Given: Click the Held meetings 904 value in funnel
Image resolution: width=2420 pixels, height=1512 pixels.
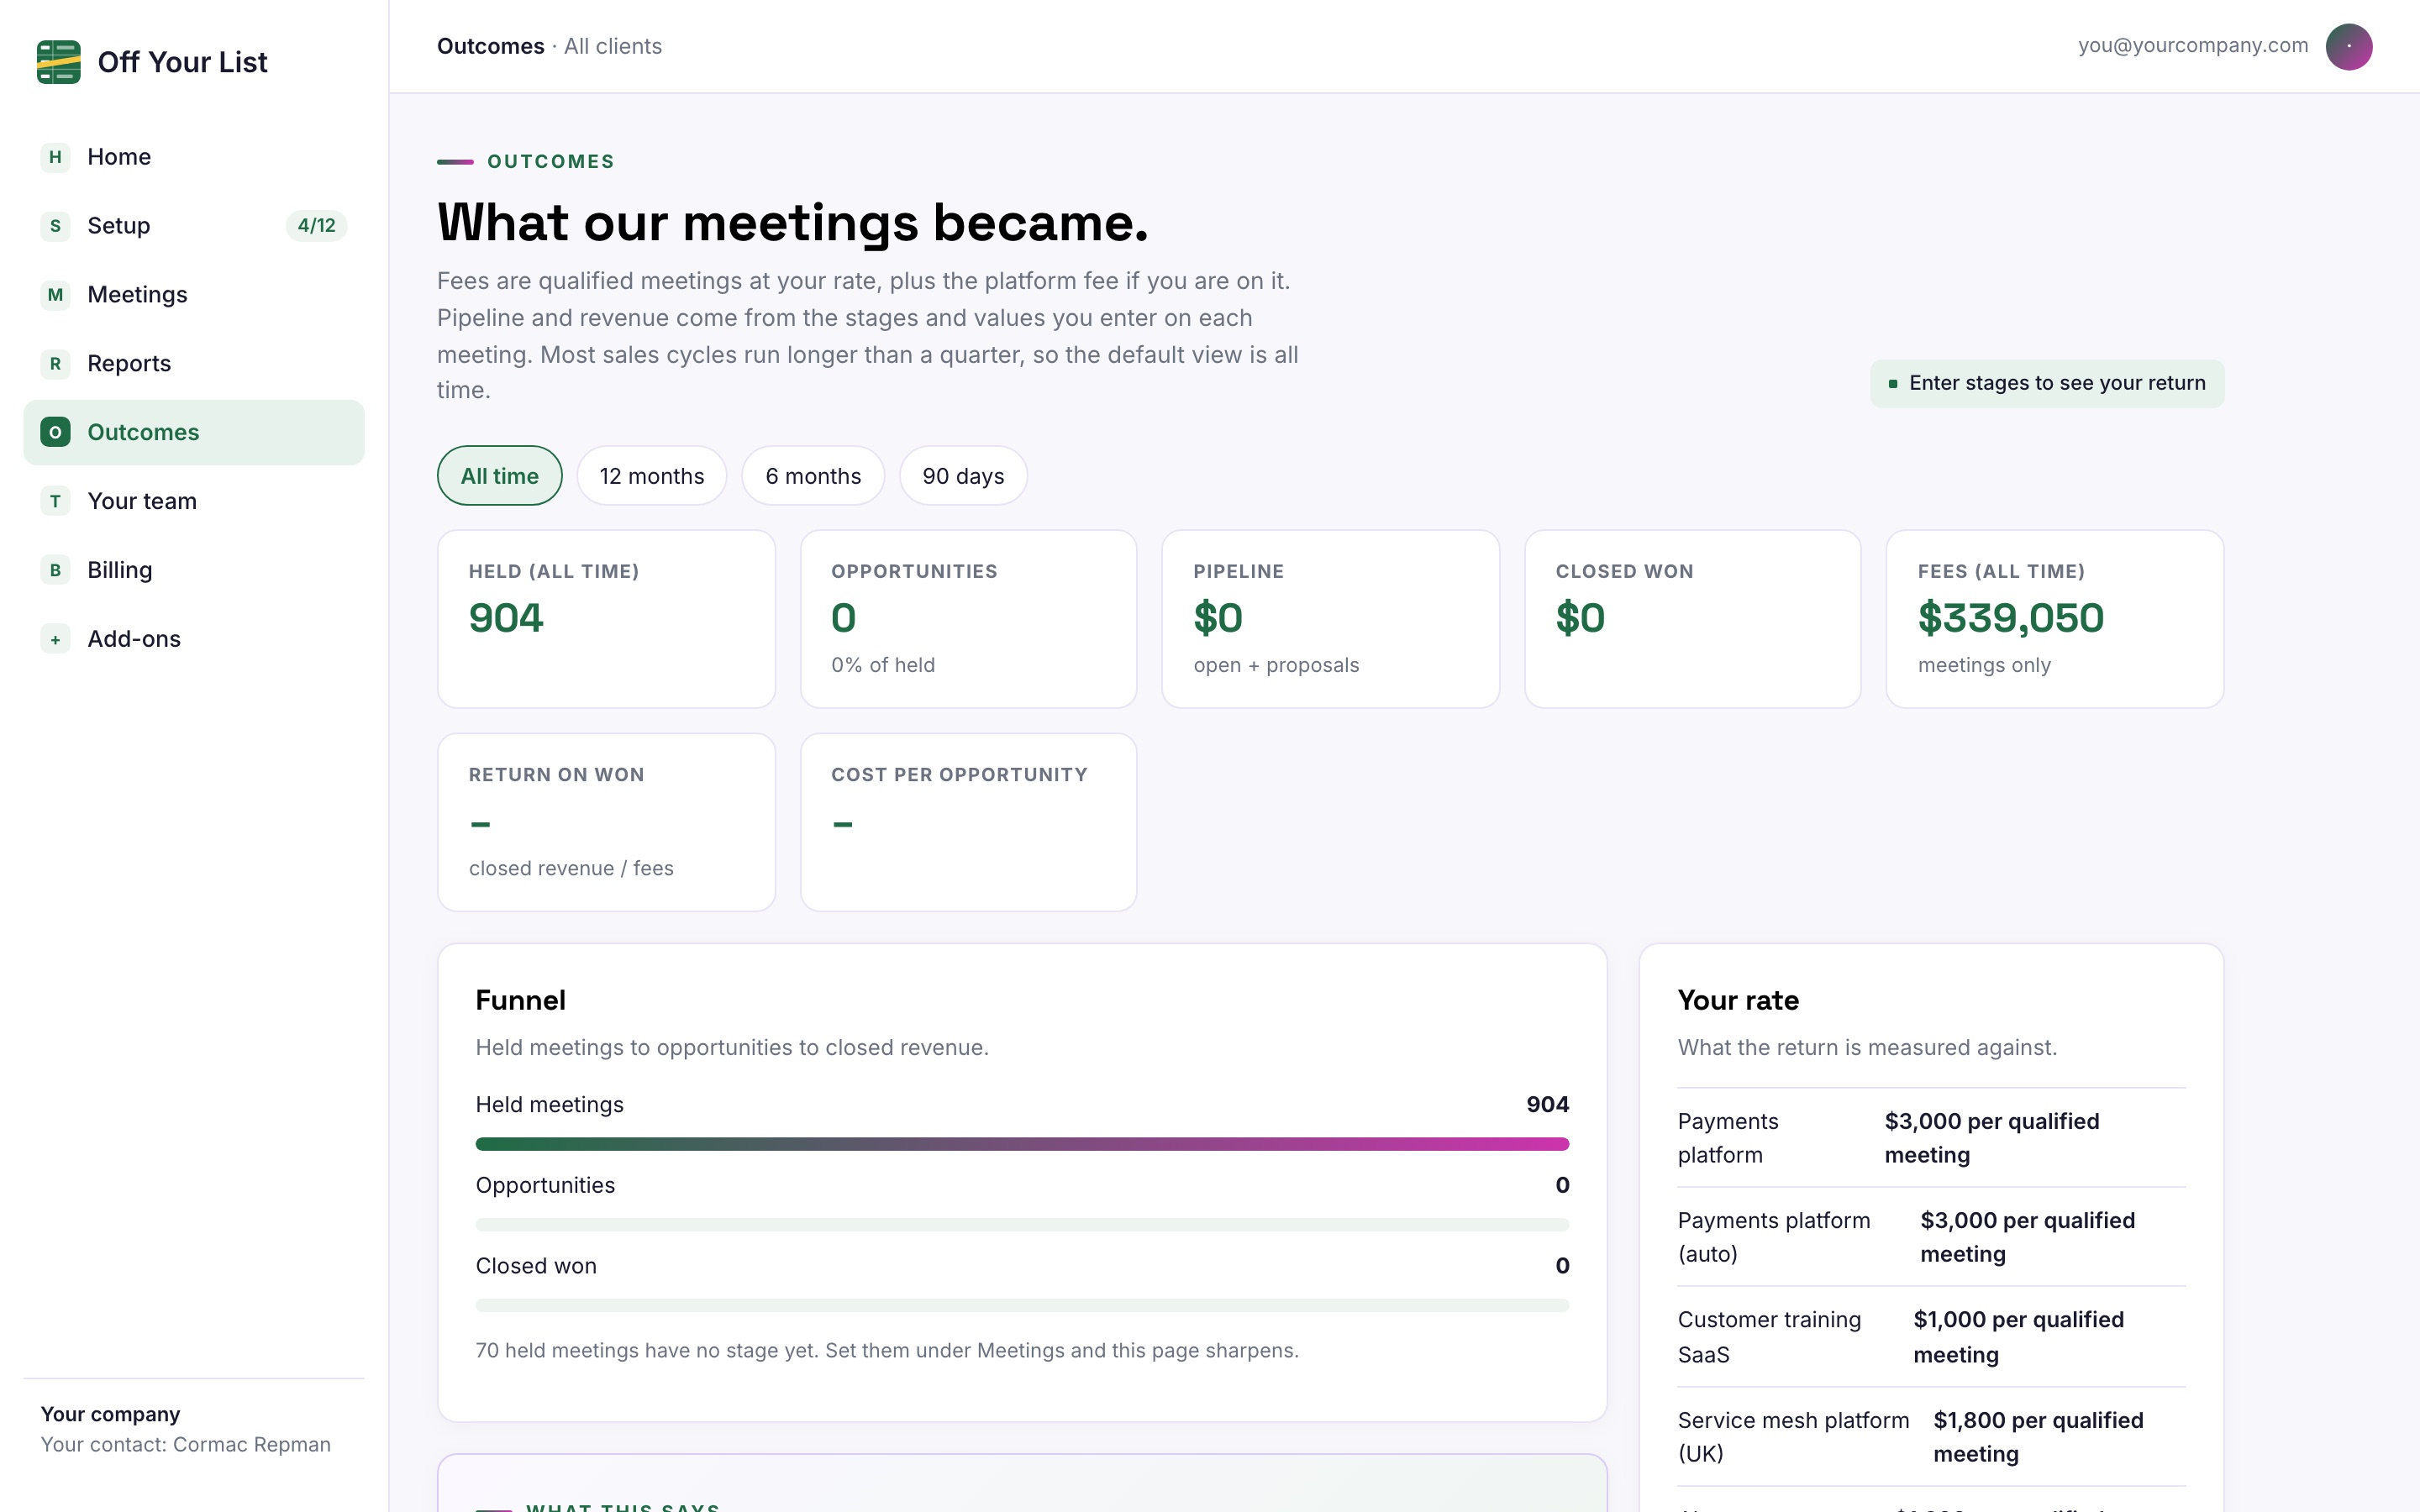Looking at the screenshot, I should tap(1547, 1105).
